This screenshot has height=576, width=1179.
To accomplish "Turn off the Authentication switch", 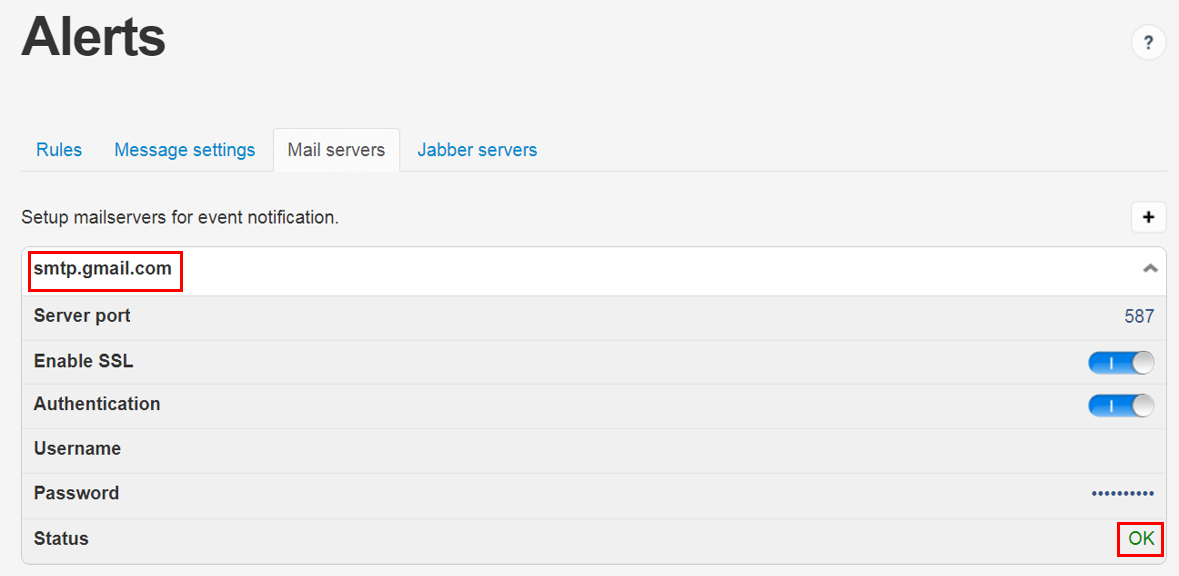I will (x=1120, y=405).
